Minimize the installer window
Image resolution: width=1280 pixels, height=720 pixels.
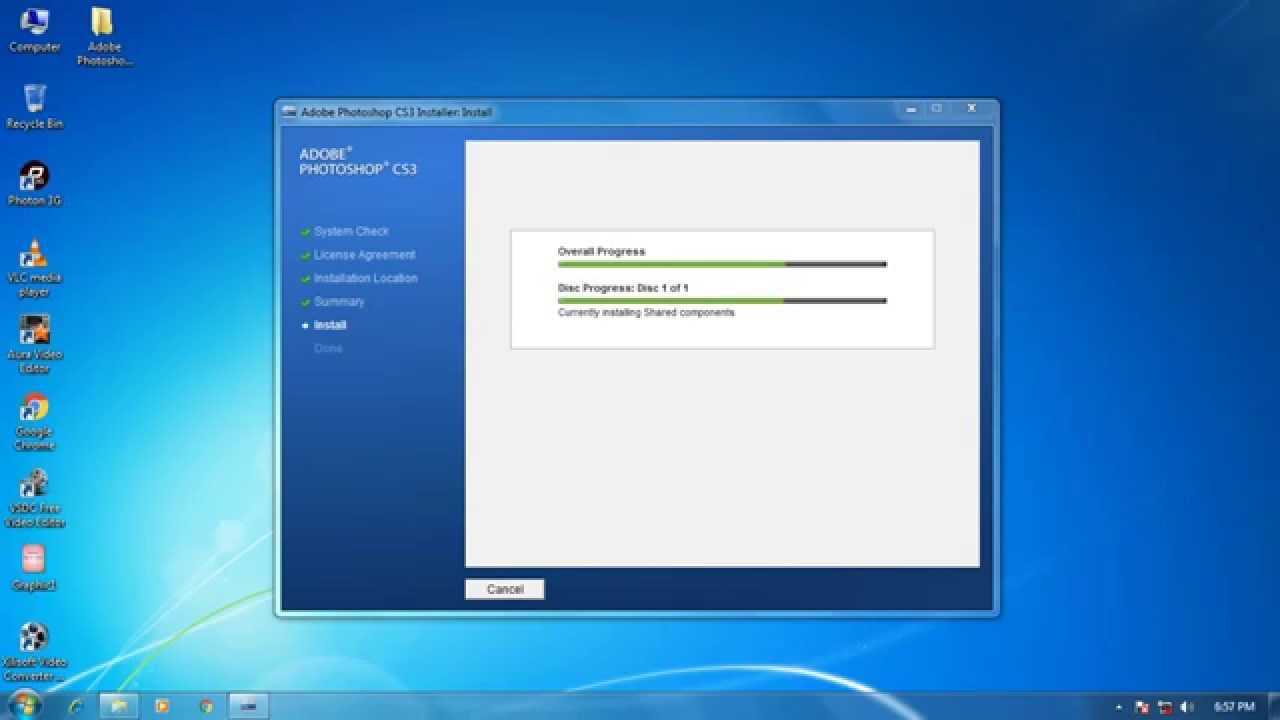pyautogui.click(x=910, y=109)
